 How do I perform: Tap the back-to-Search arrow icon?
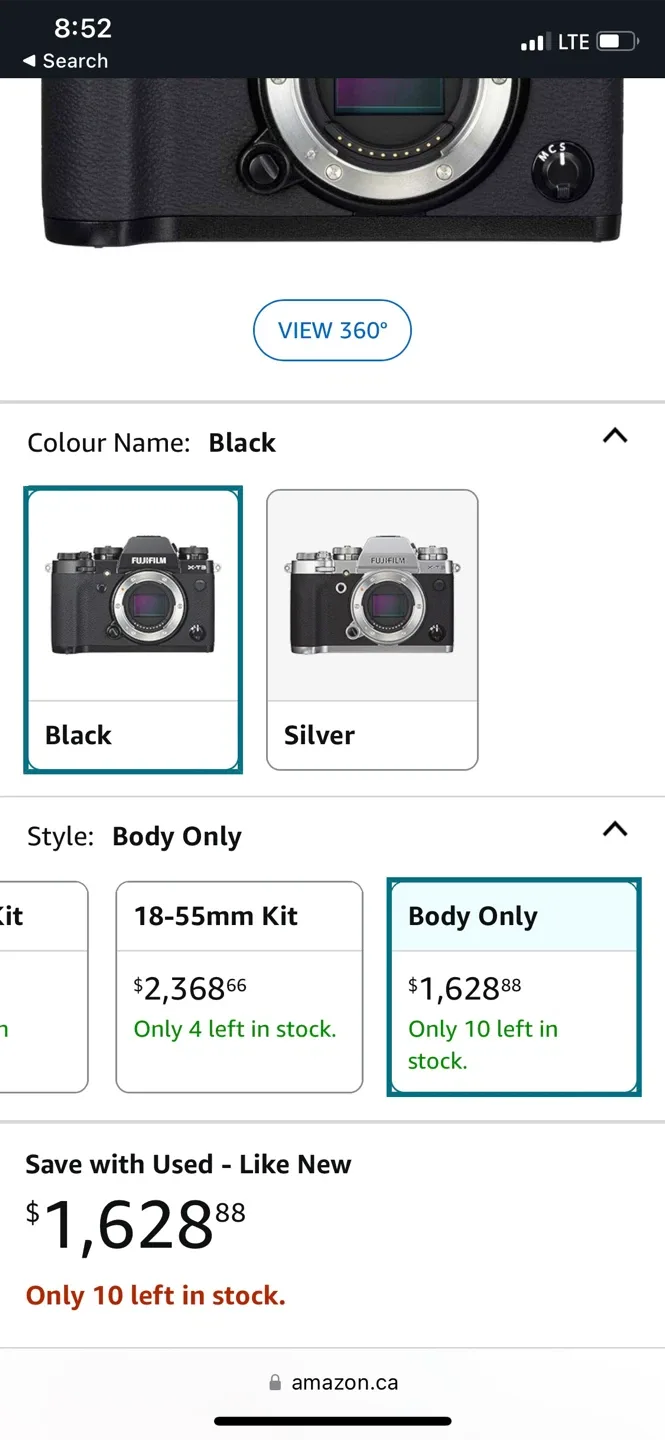(27, 61)
